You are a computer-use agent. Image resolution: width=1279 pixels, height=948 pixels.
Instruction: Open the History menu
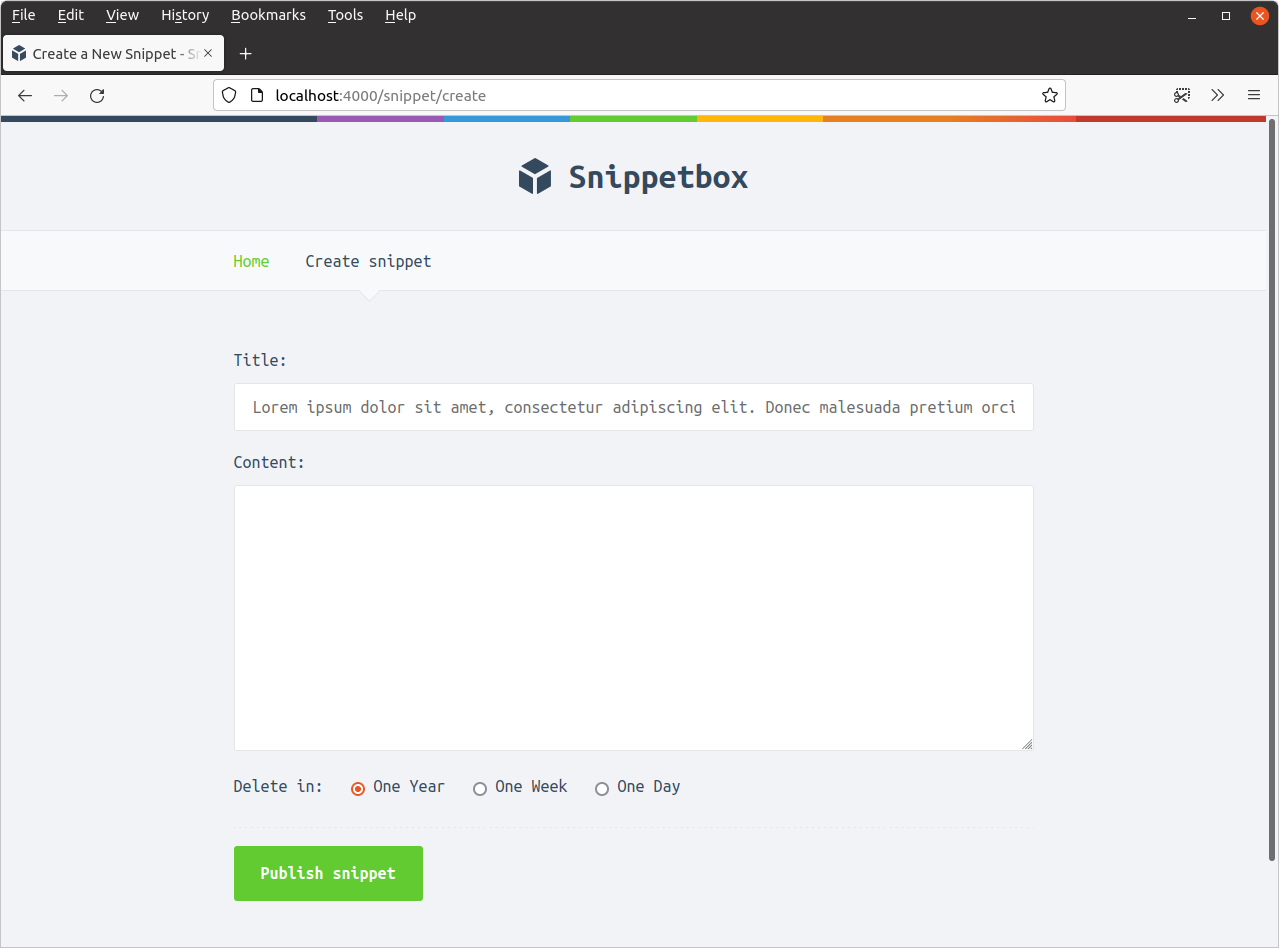tap(185, 15)
